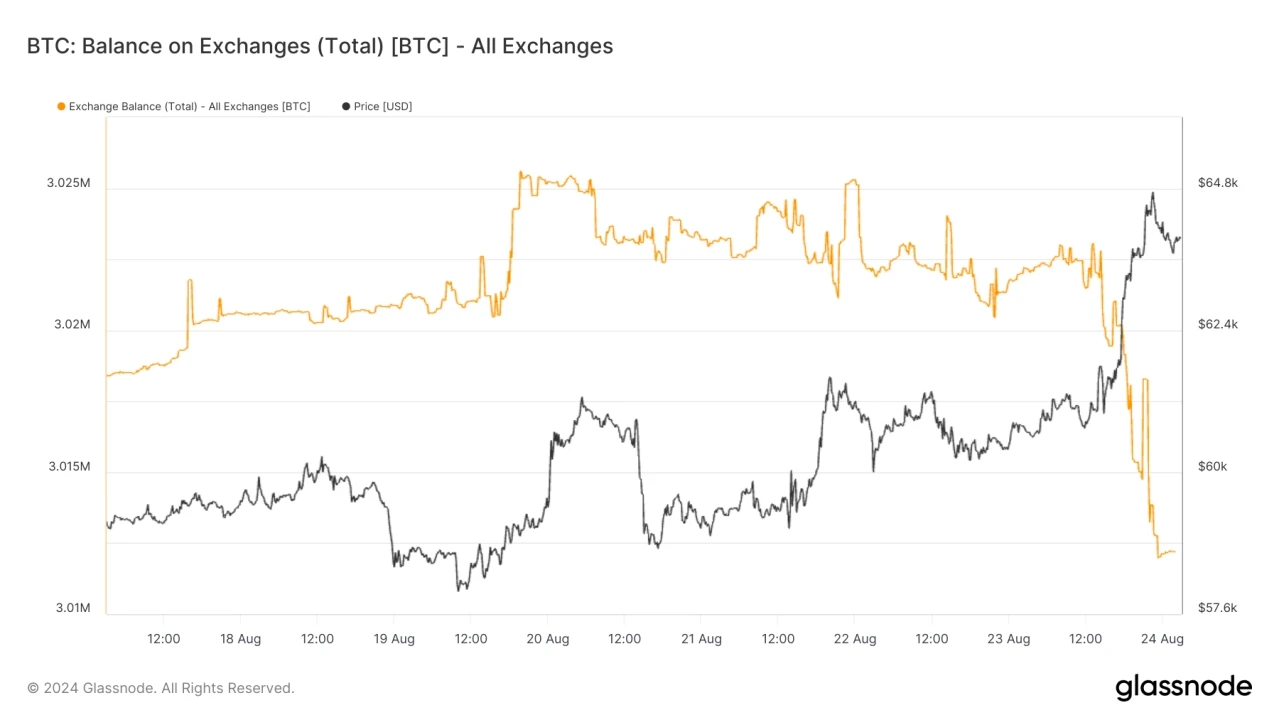The width and height of the screenshot is (1279, 720).
Task: Click the $62.4k price axis label
Action: pos(1217,325)
